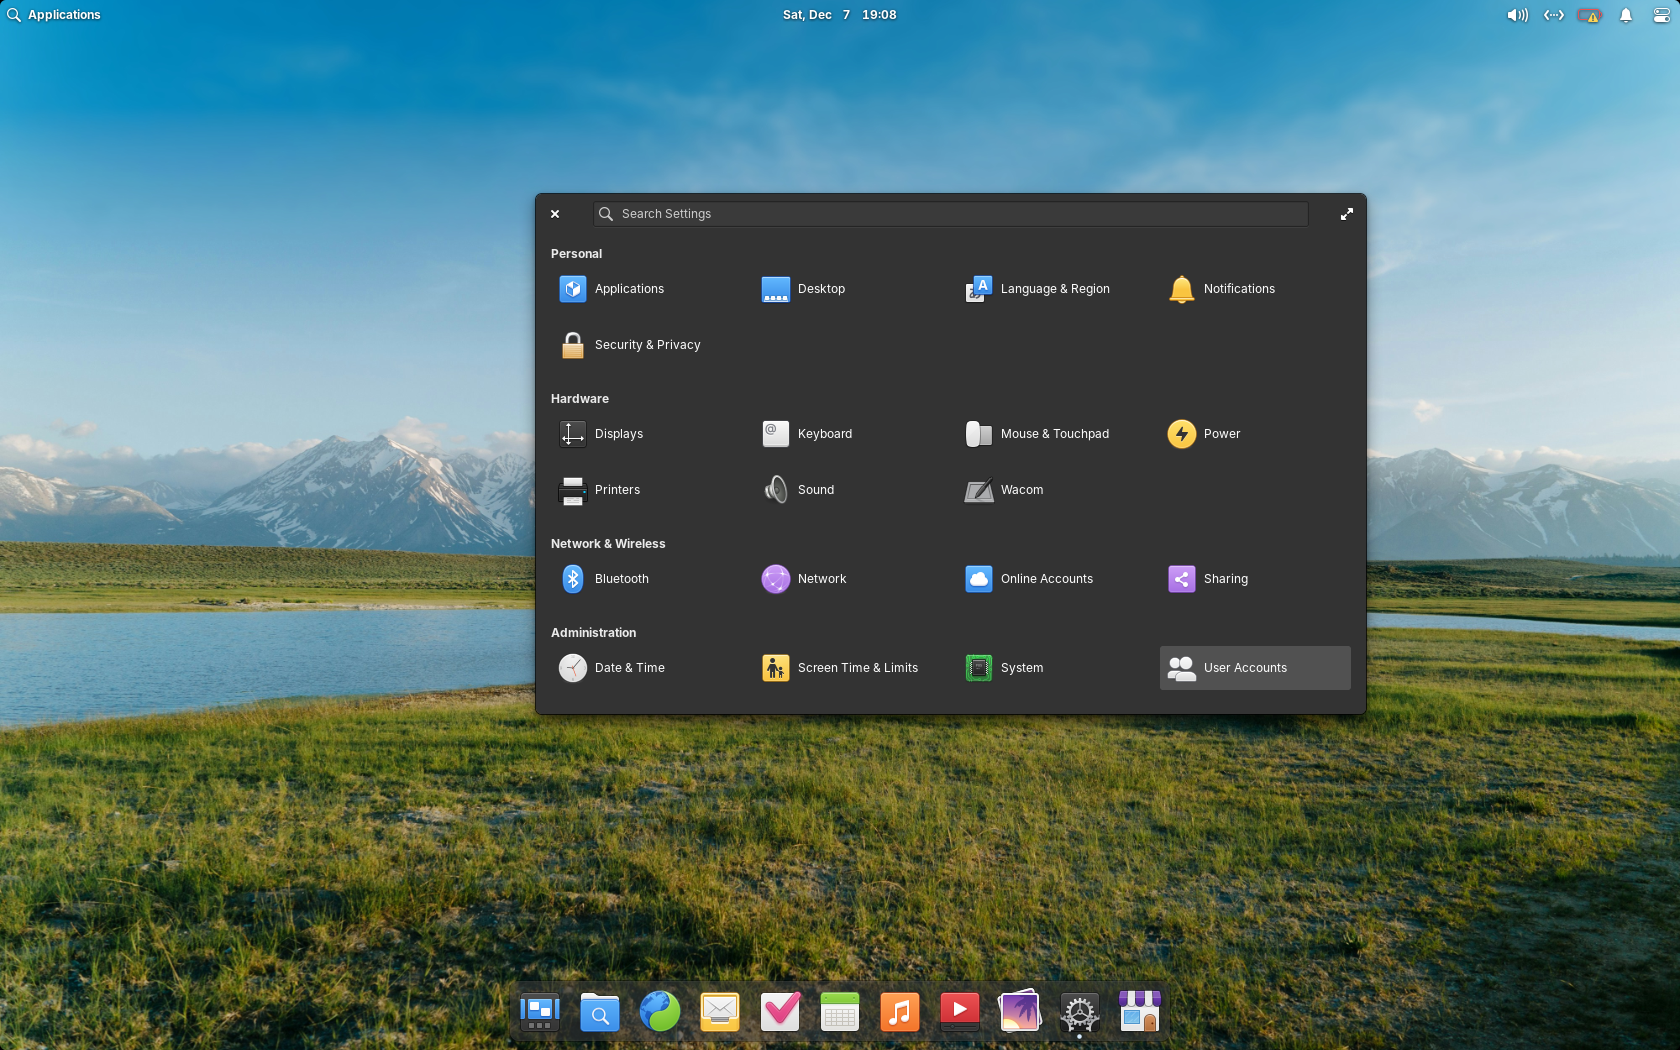Open the quick settings toggle indicator

tap(1661, 15)
